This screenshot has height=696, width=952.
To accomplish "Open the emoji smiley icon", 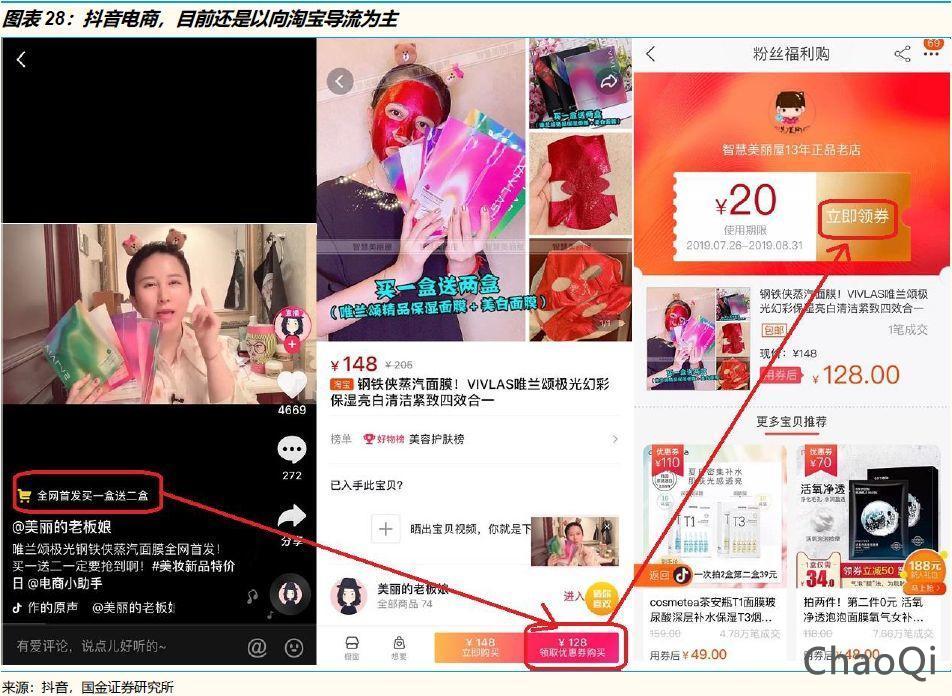I will 294,647.
